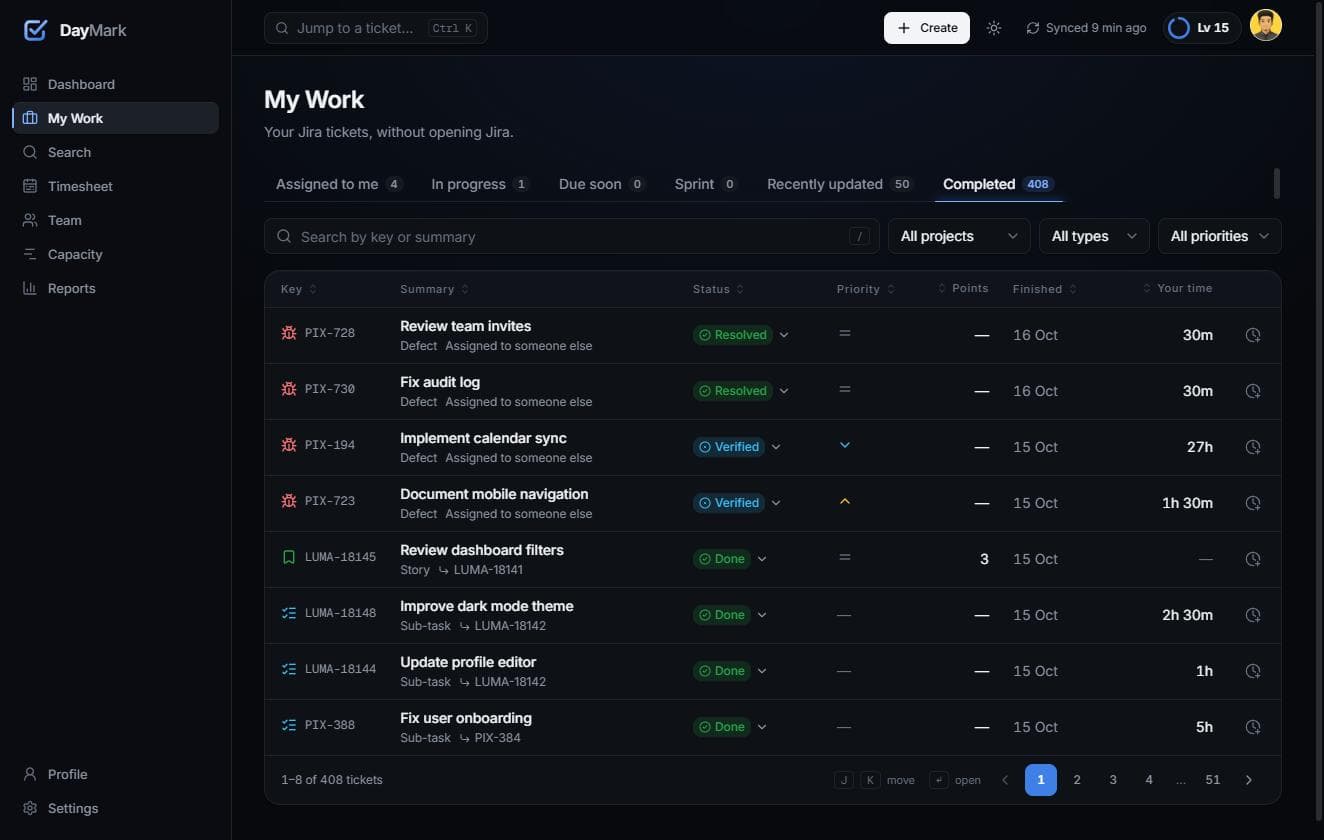The height and width of the screenshot is (840, 1324).
Task: Sort by the Your time column
Action: click(1178, 288)
